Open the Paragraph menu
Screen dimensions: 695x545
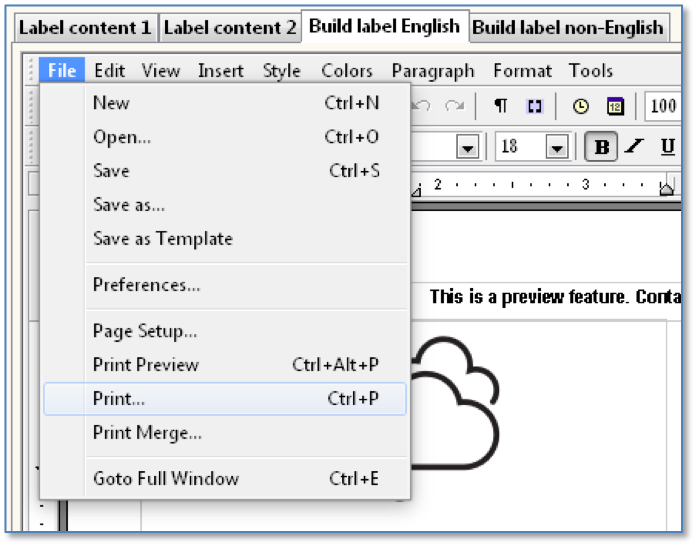(x=433, y=70)
